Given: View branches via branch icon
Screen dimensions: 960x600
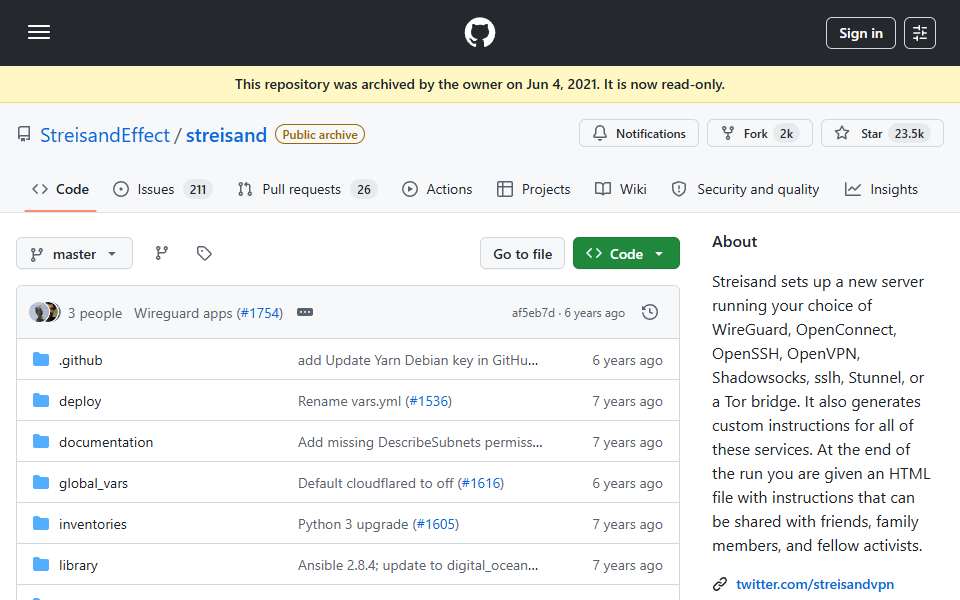Looking at the screenshot, I should coord(162,253).
